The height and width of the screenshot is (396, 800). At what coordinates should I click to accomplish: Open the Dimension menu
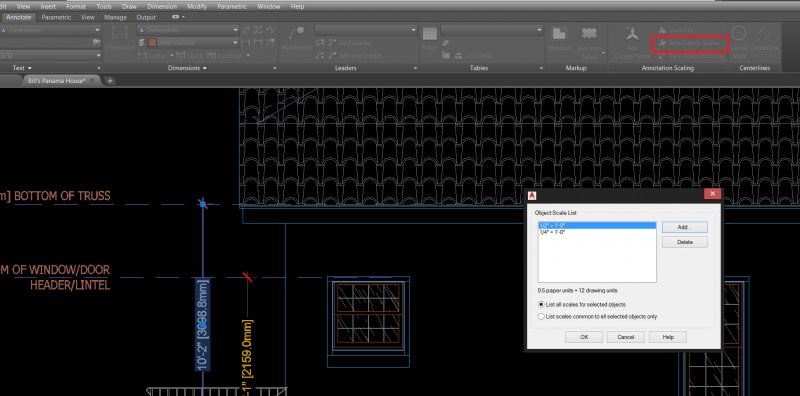162,7
